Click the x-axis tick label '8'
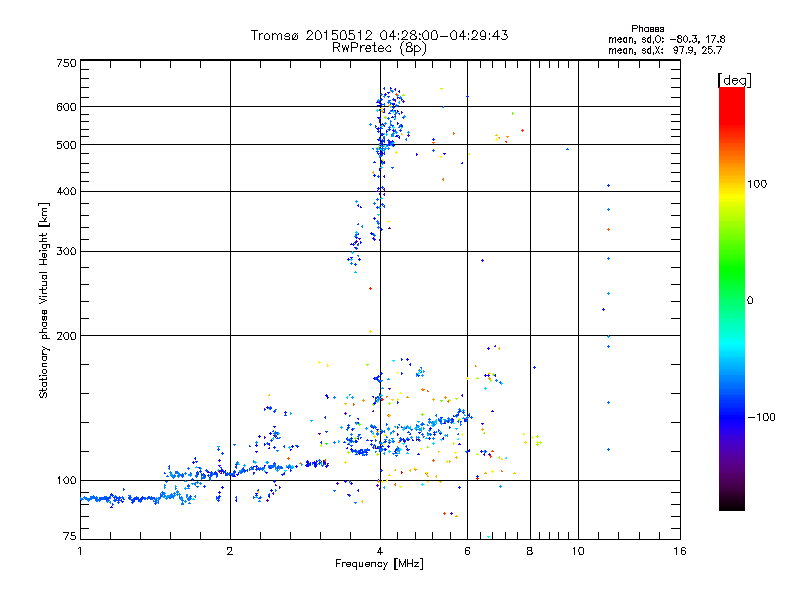 (530, 551)
